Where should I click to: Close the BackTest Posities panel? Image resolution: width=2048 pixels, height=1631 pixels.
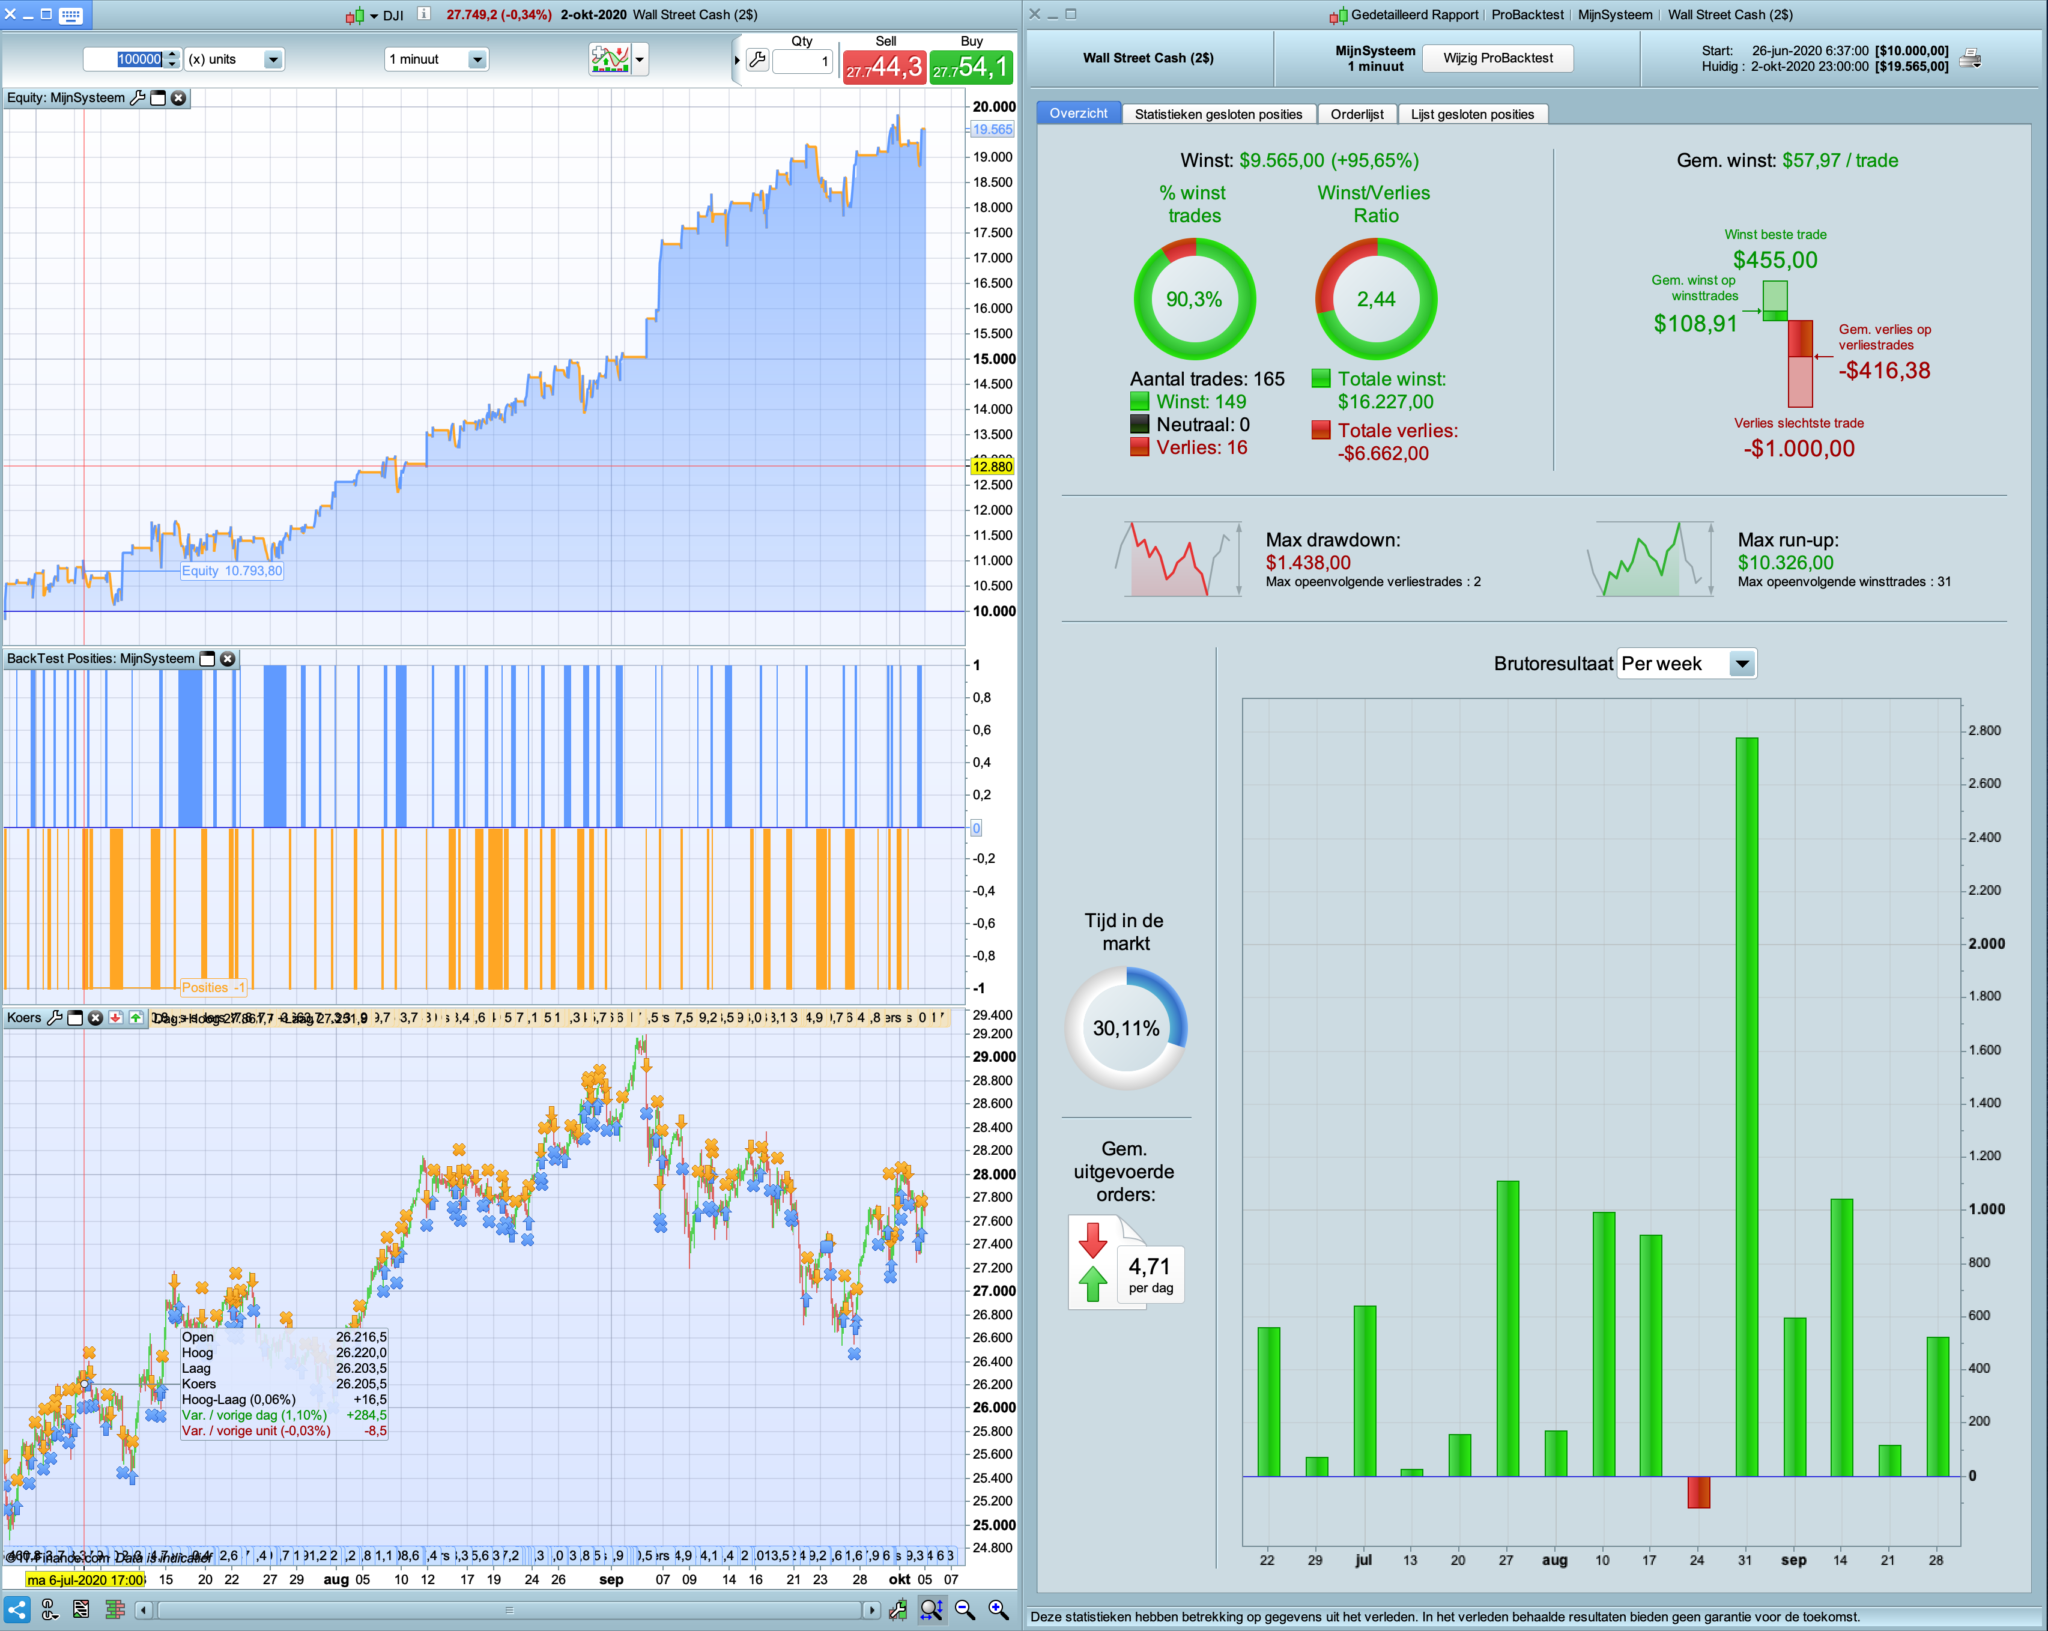coord(228,659)
